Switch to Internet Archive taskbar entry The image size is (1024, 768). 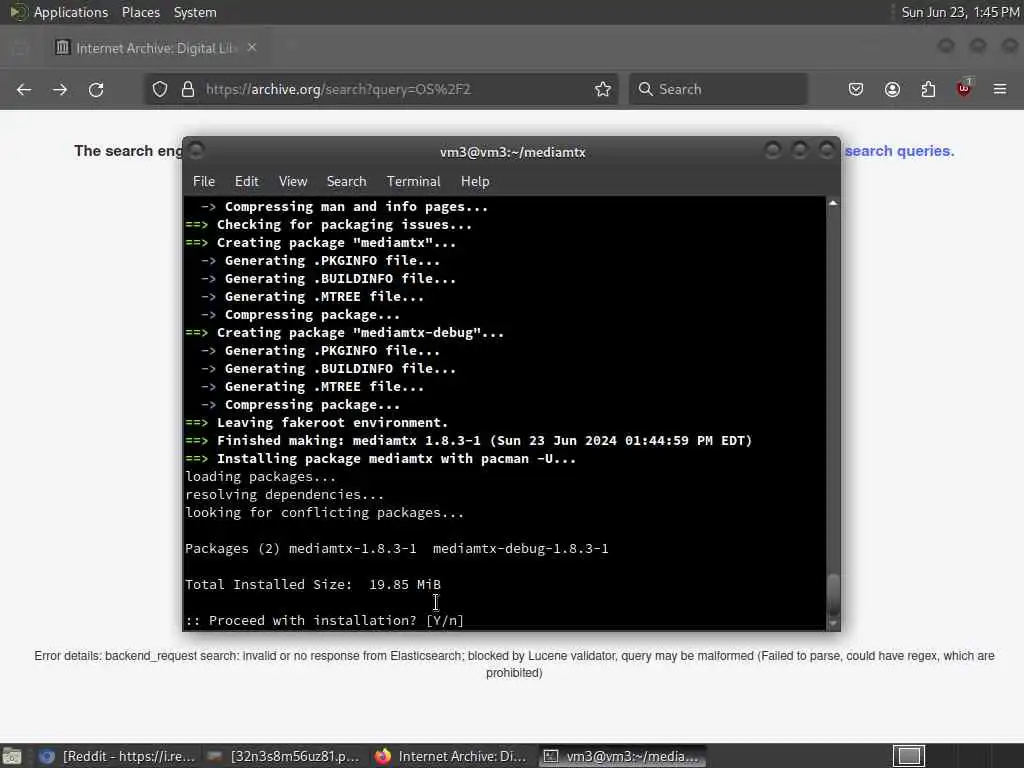coord(451,756)
